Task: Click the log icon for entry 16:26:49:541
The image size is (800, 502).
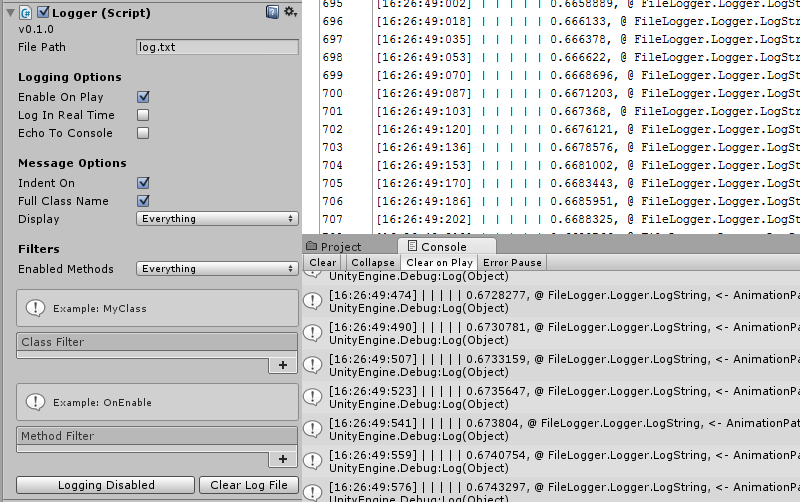Action: click(x=313, y=429)
